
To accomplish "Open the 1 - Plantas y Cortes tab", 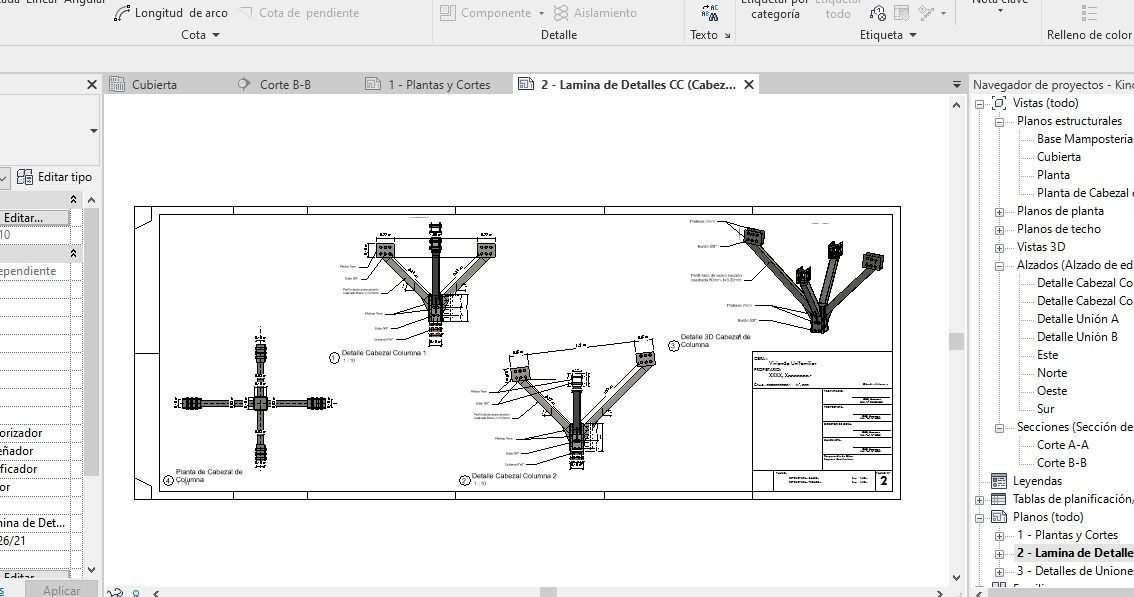I will coord(428,85).
